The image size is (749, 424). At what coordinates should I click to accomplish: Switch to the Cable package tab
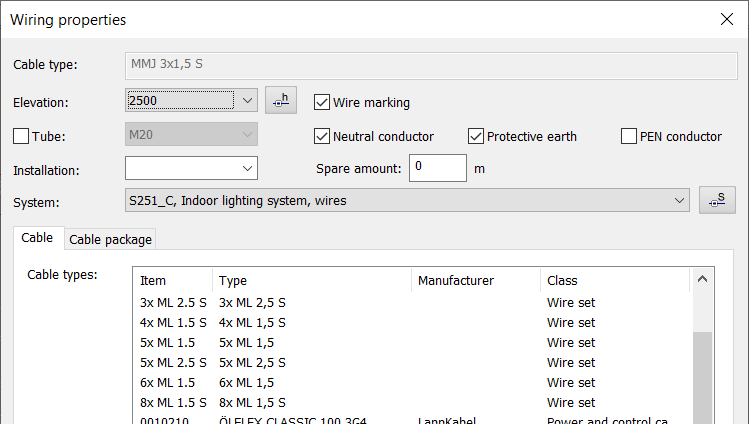(110, 239)
